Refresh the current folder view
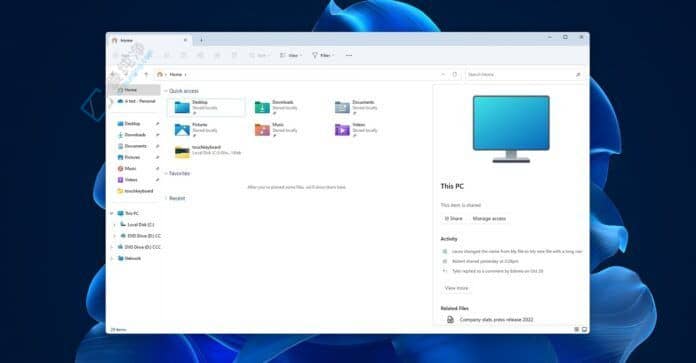This screenshot has width=696, height=363. click(x=455, y=75)
